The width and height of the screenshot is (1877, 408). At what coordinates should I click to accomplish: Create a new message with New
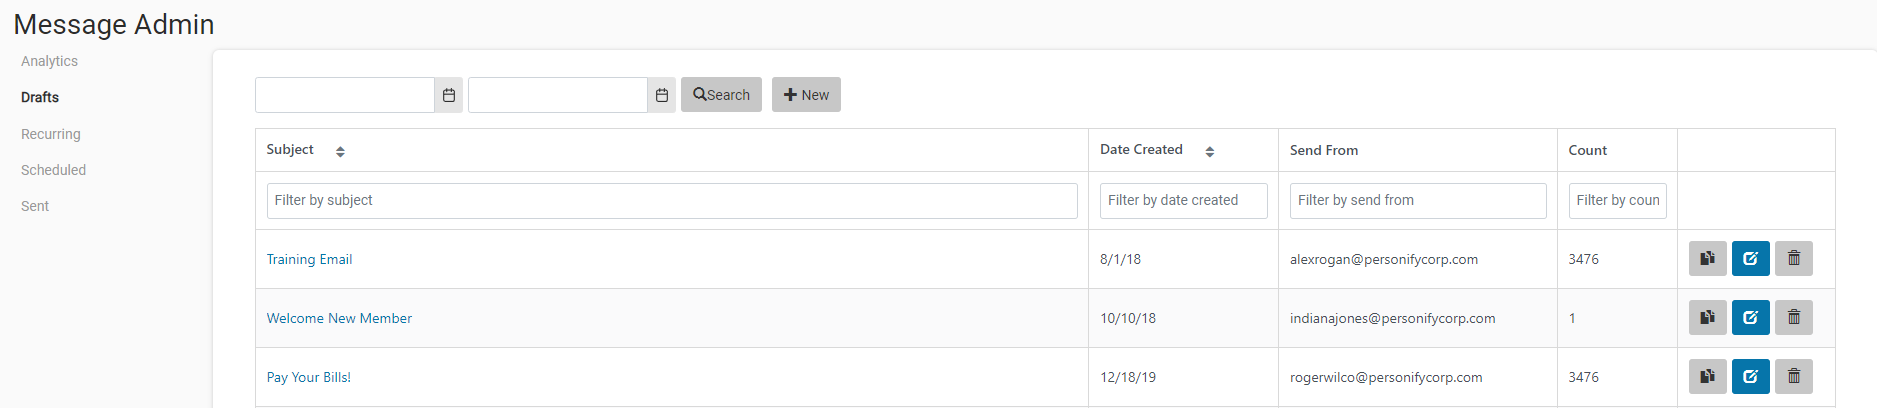pyautogui.click(x=806, y=95)
